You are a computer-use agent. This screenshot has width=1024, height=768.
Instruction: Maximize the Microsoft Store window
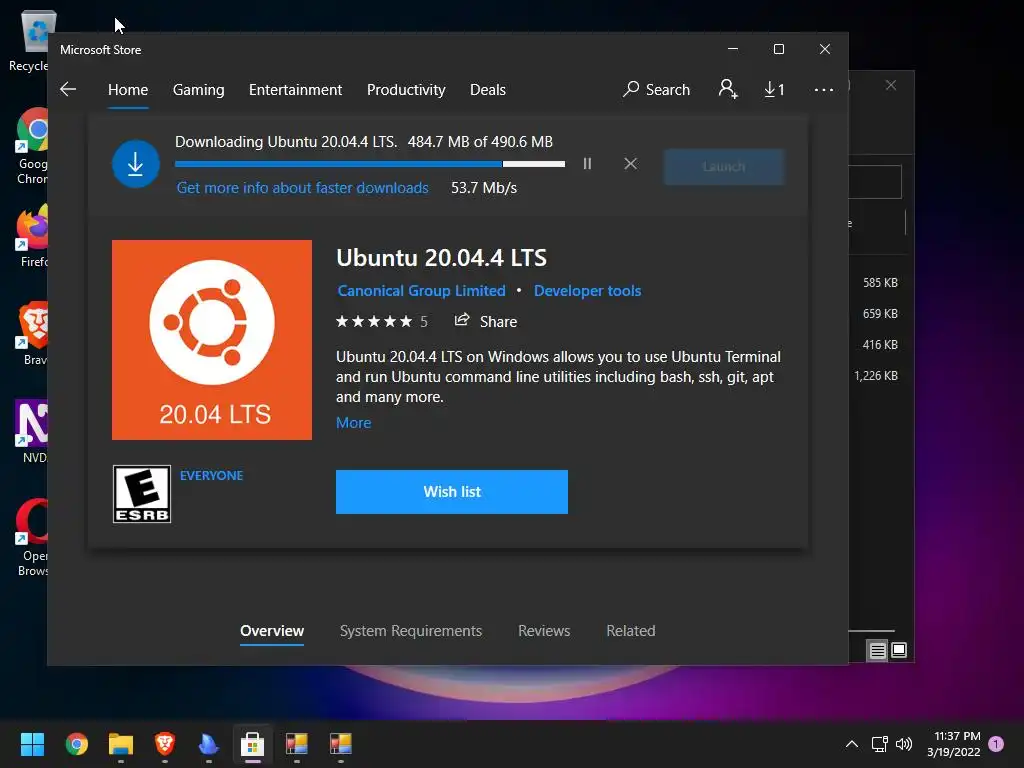pos(778,50)
